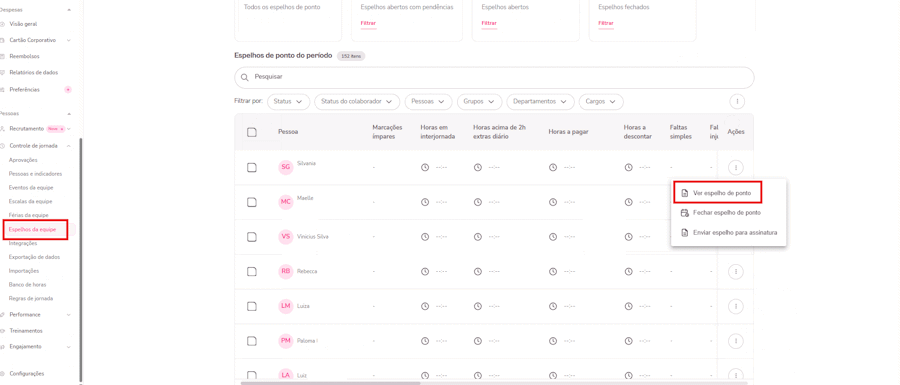This screenshot has height=385, width=900.
Task: Check the box for Silvania's row
Action: point(251,167)
